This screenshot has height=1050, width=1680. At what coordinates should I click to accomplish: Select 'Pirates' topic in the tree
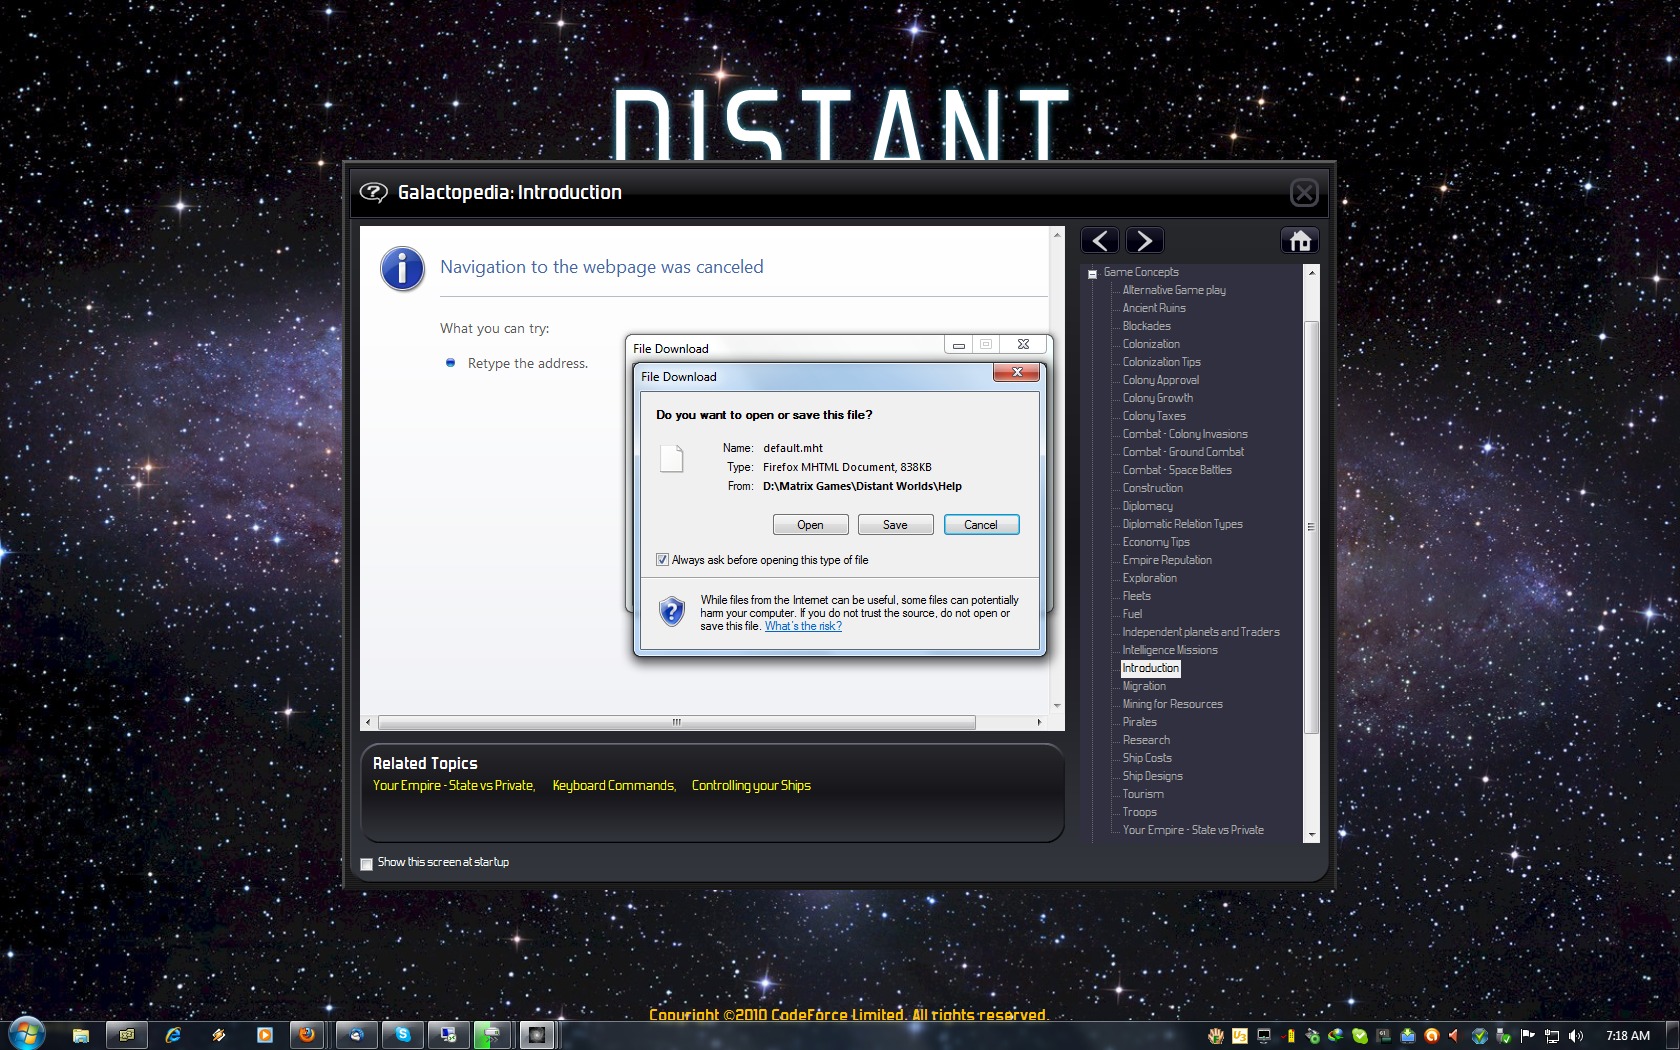point(1139,722)
